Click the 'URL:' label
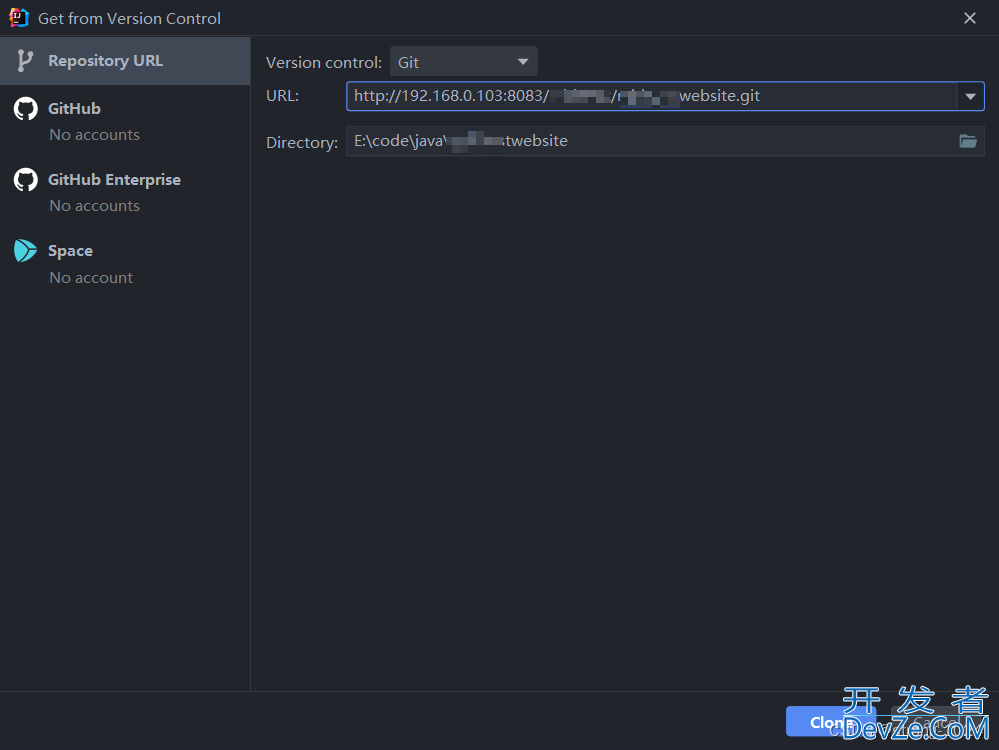 (x=282, y=96)
